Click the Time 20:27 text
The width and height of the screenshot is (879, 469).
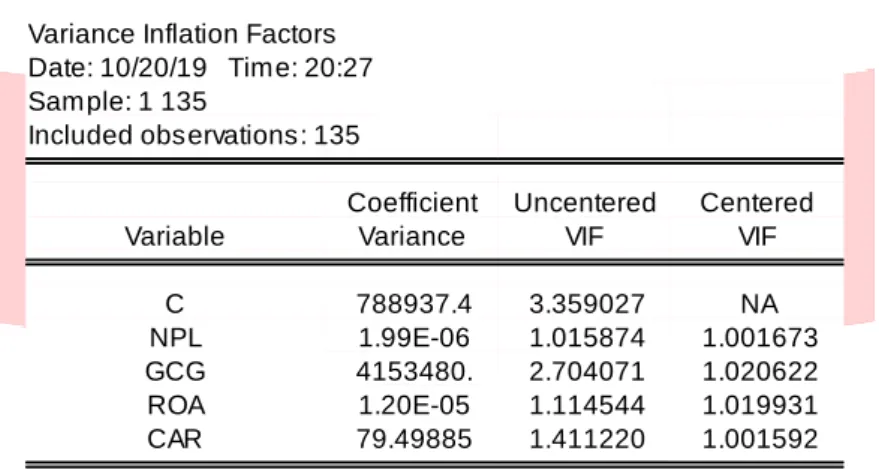pos(300,68)
